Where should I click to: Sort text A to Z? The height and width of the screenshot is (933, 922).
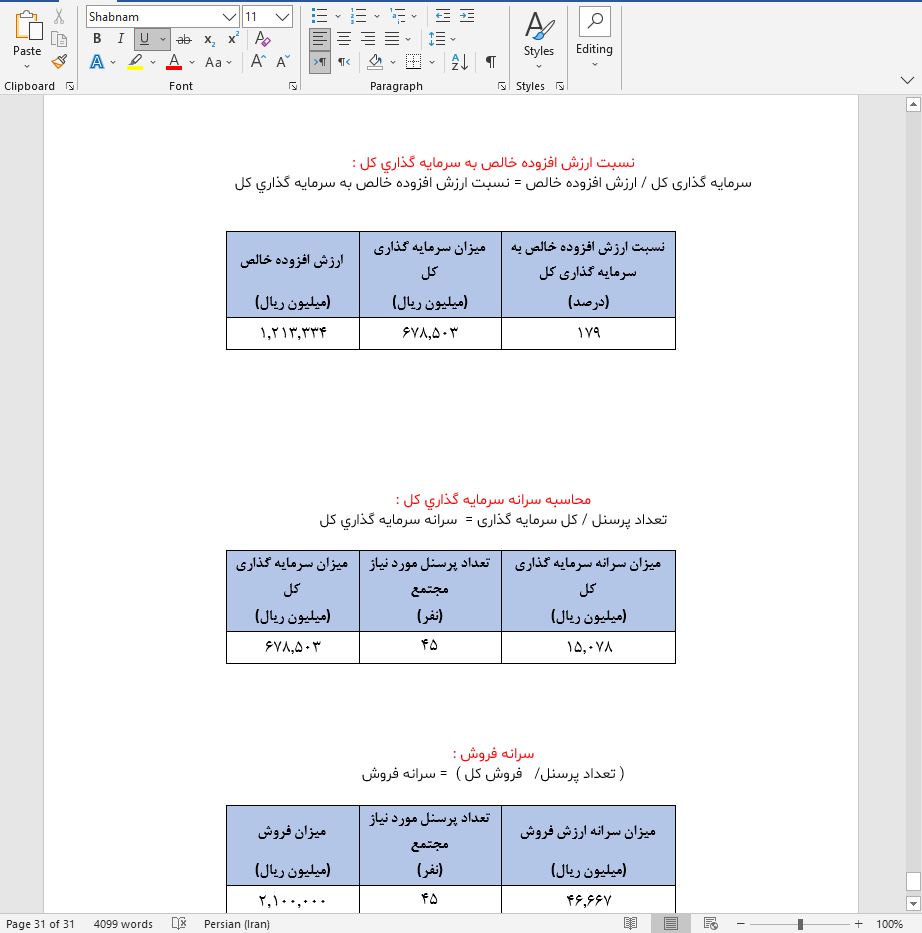[x=459, y=61]
